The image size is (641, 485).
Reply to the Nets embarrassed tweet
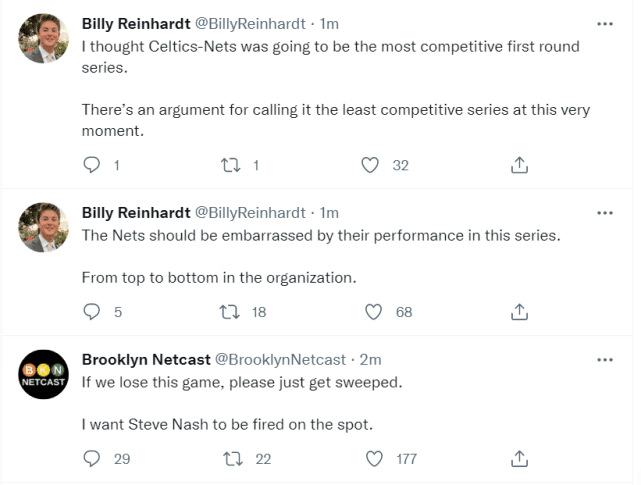click(x=92, y=312)
